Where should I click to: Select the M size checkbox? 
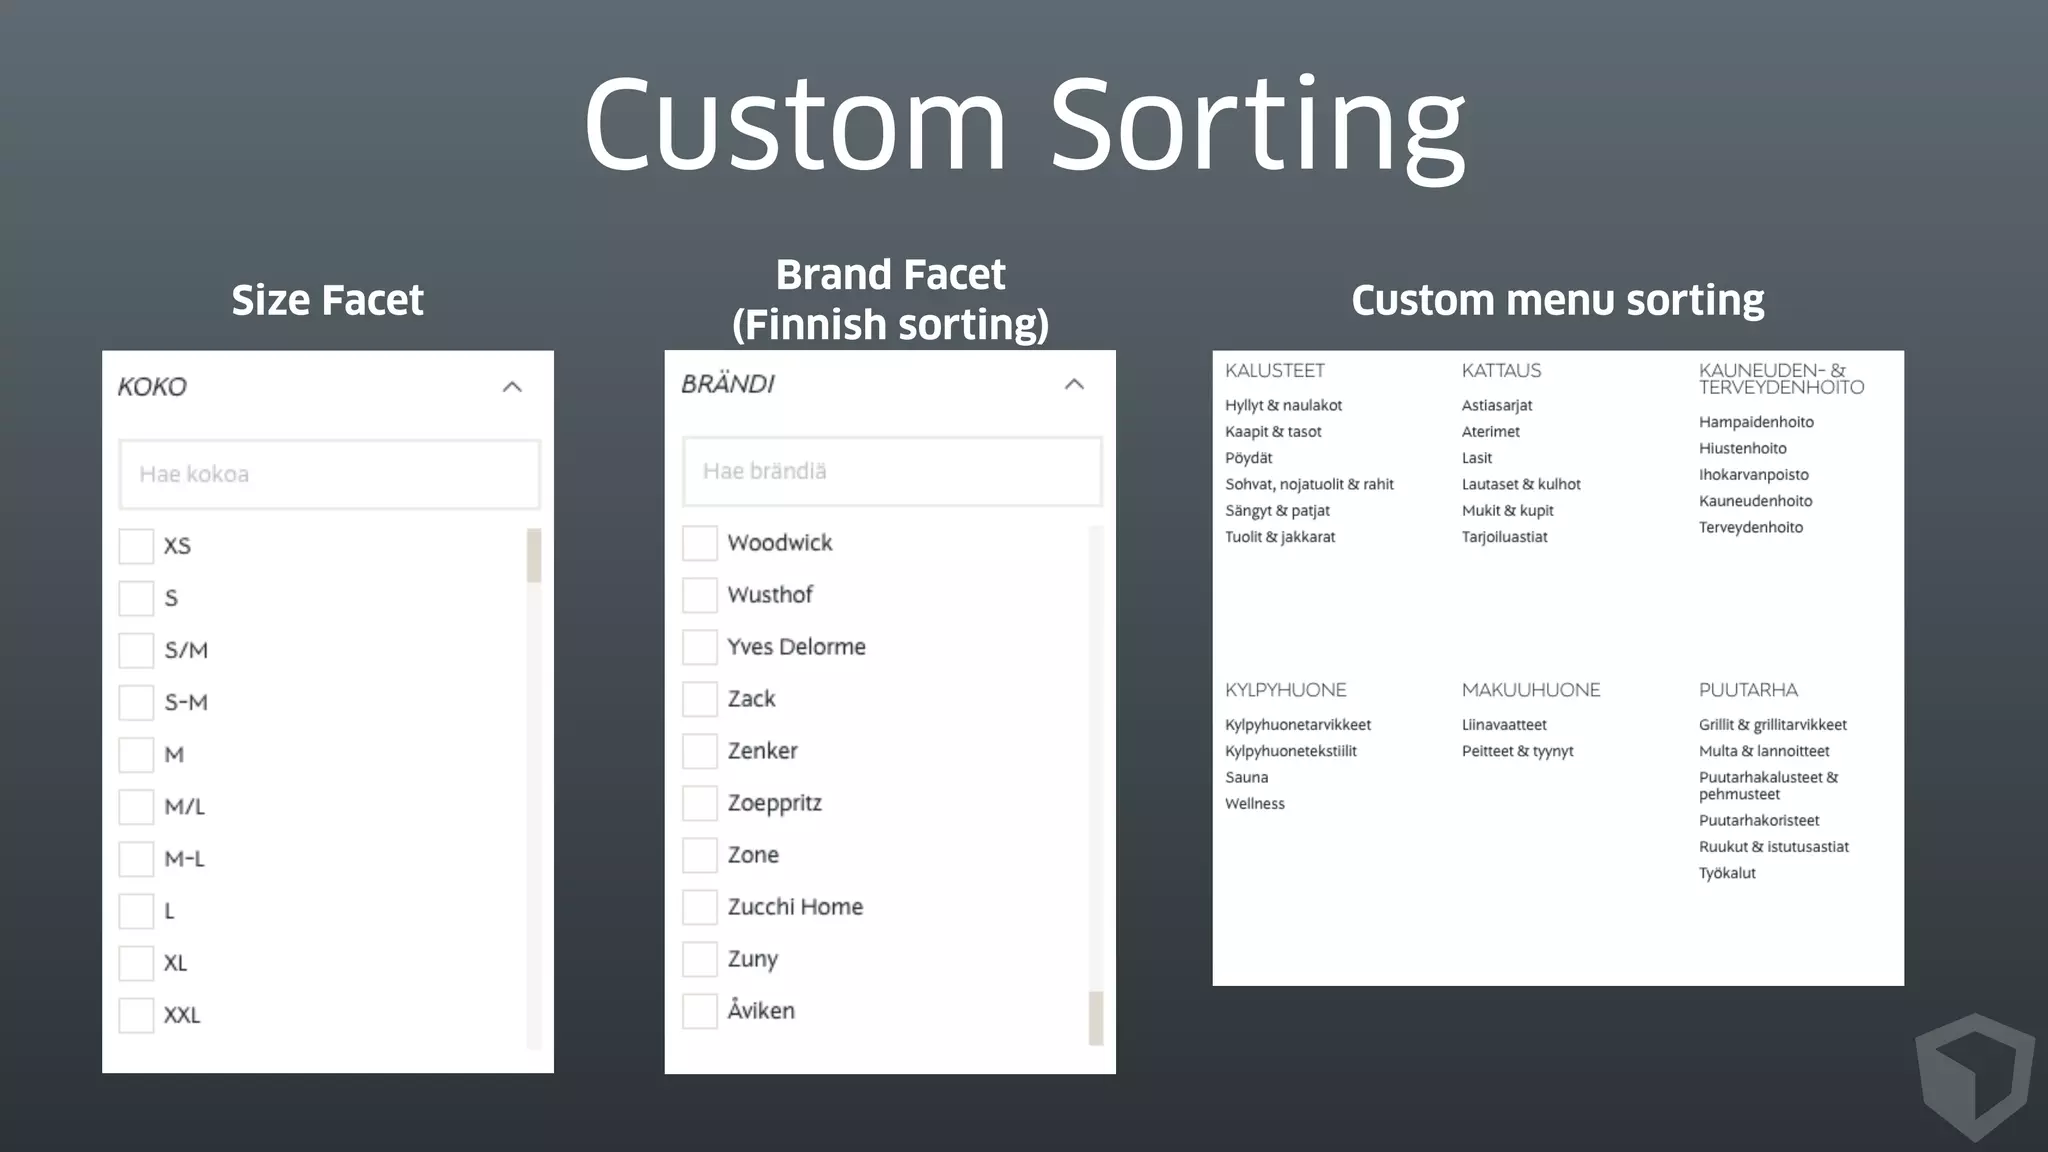(136, 754)
